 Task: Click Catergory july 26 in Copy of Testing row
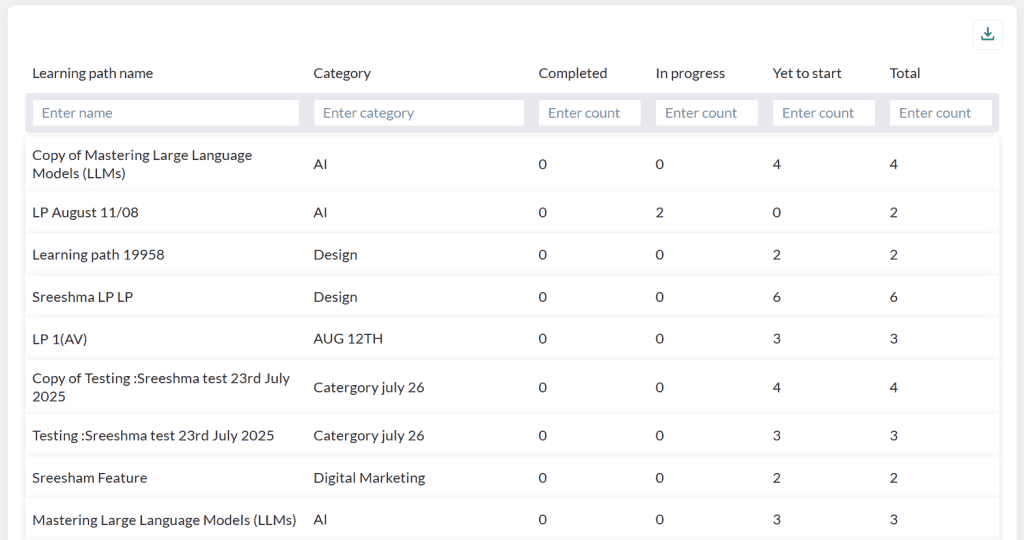pyautogui.click(x=369, y=387)
